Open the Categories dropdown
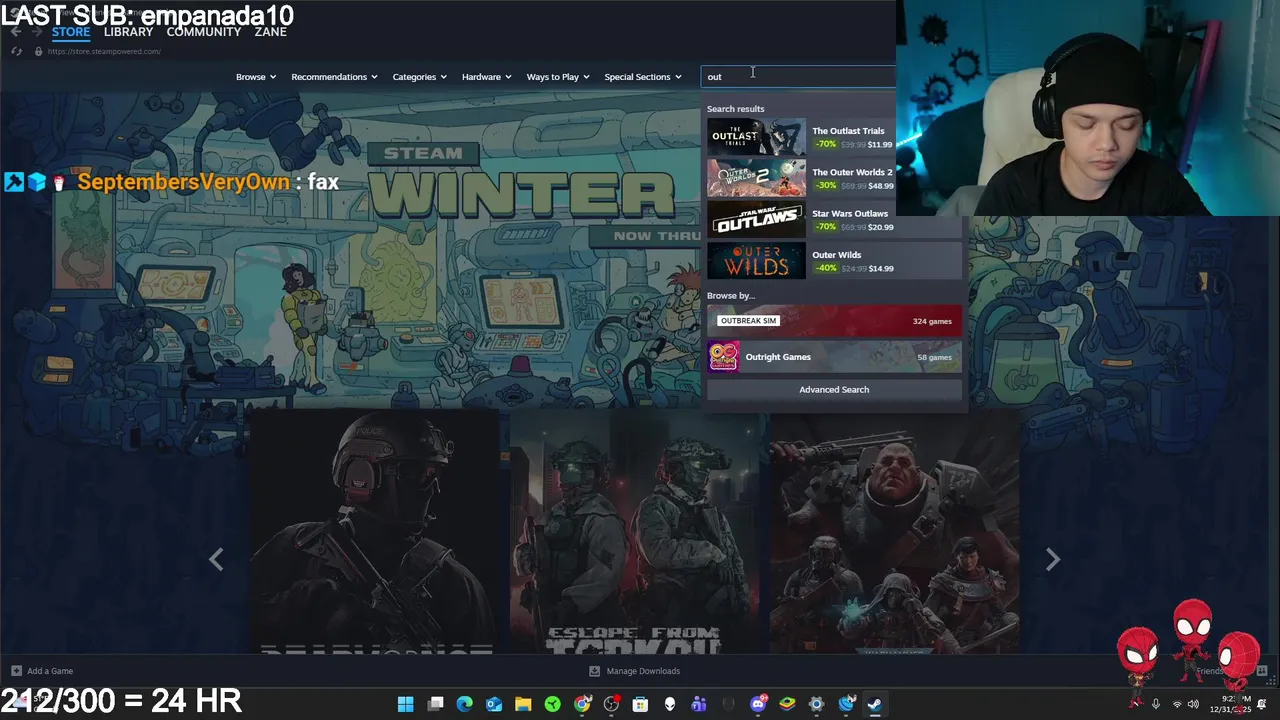The width and height of the screenshot is (1280, 720). [x=419, y=77]
